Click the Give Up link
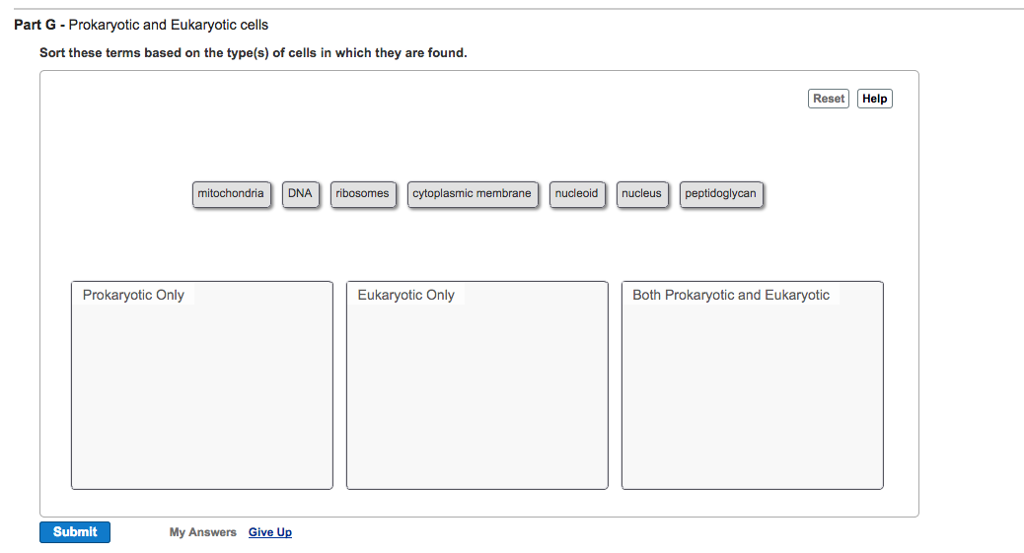Viewport: 1024px width, 553px height. pyautogui.click(x=270, y=533)
